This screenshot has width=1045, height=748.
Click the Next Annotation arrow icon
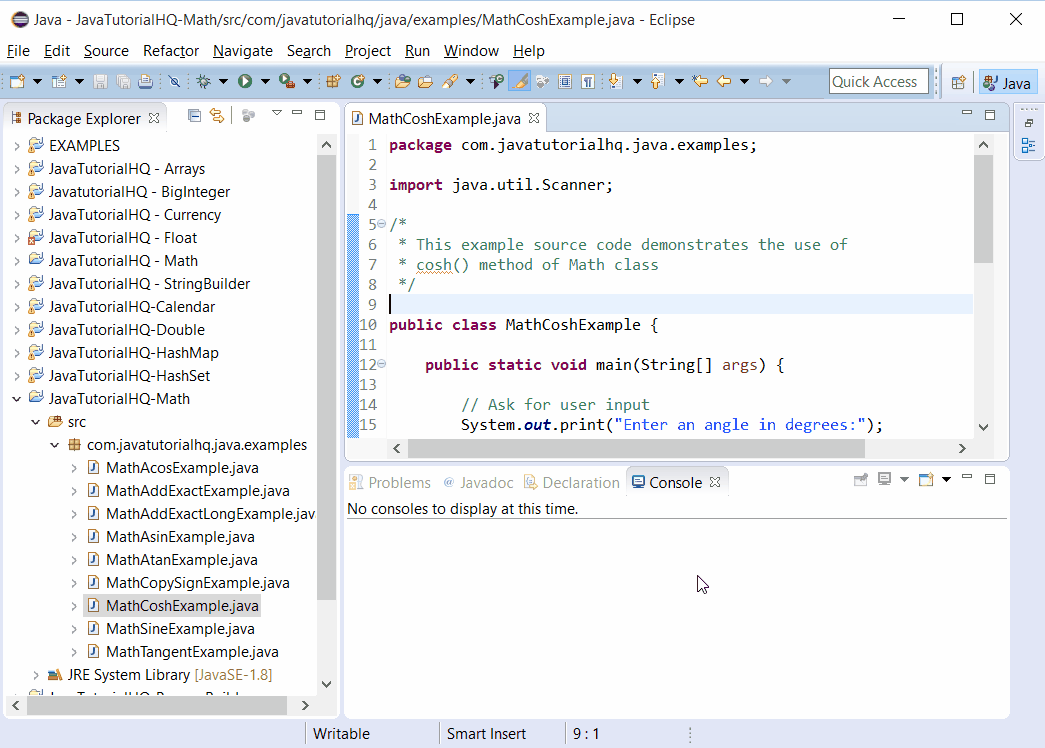[616, 81]
